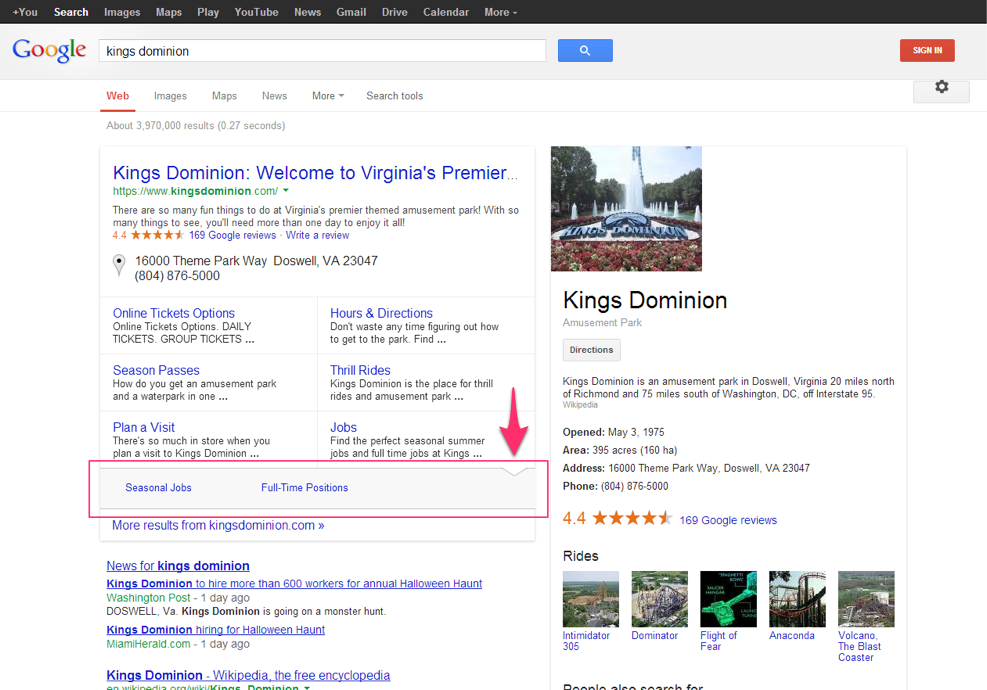Image resolution: width=987 pixels, height=690 pixels.
Task: Open the dropdown arrow next to kingsdominion.com URL
Action: (286, 190)
